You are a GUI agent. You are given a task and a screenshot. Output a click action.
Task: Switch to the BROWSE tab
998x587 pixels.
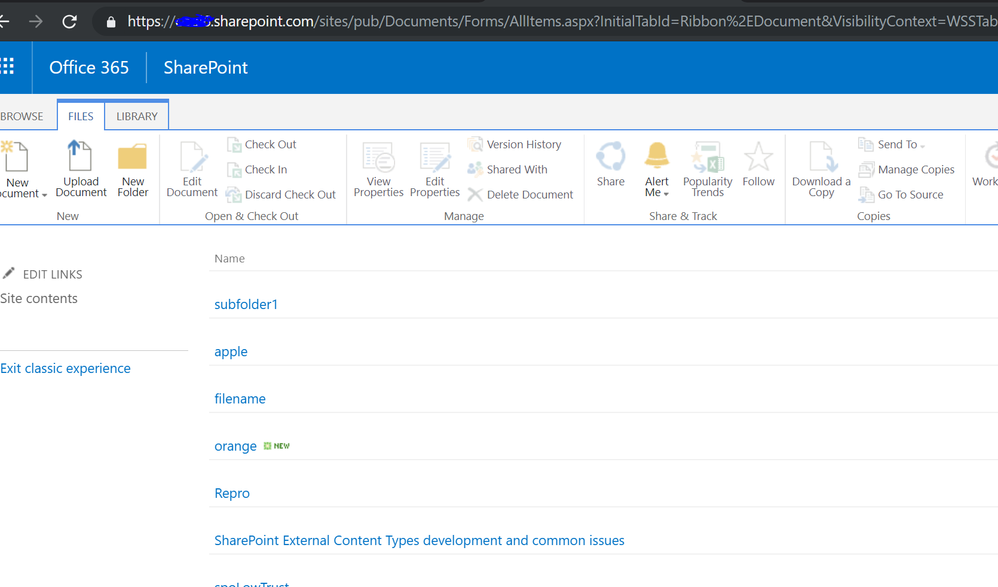22,117
